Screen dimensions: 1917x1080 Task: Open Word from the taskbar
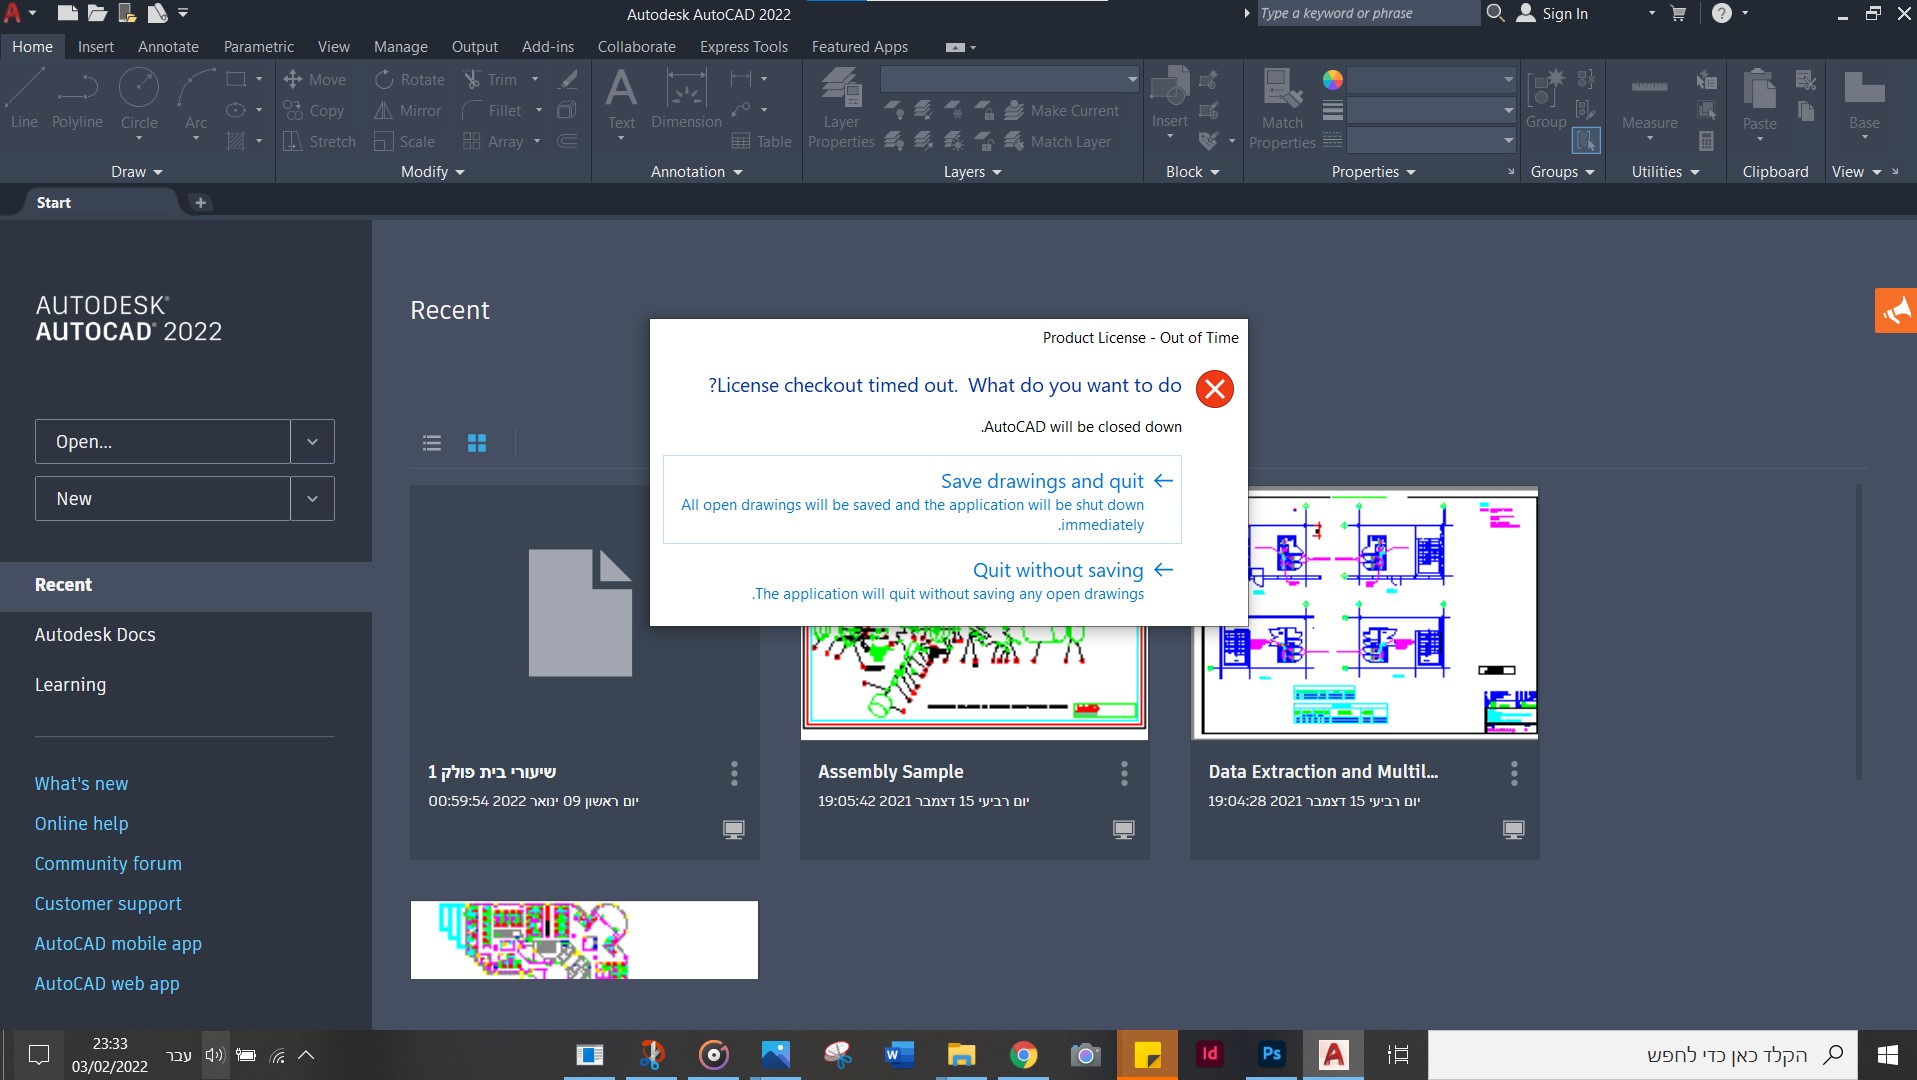point(899,1054)
